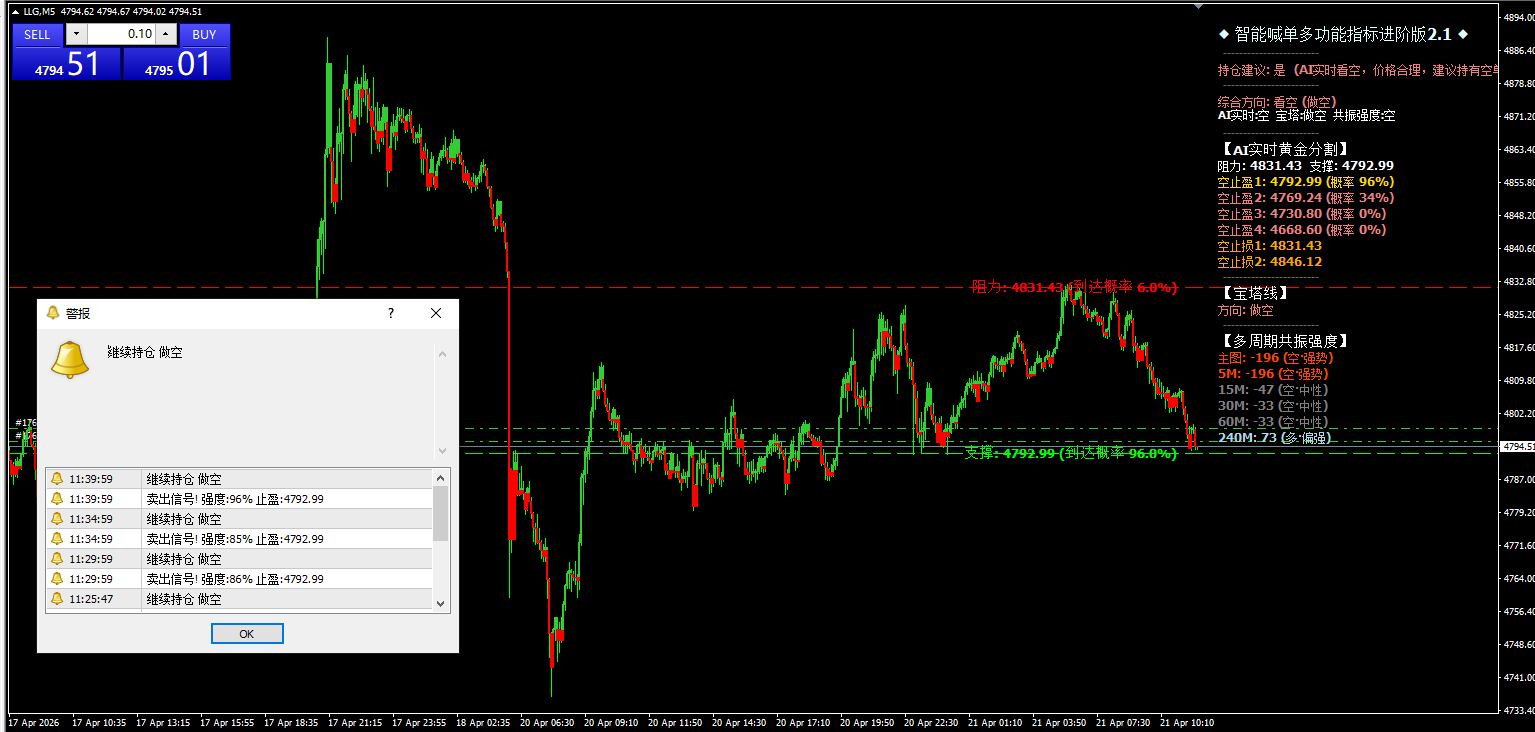This screenshot has width=1535, height=732.
Task: Decrease lot volume with the down arrow
Action: pyautogui.click(x=76, y=35)
